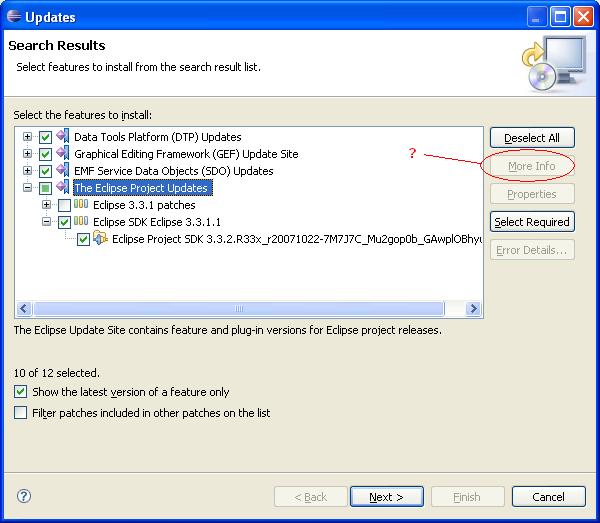Image resolution: width=600 pixels, height=523 pixels.
Task: Enable Filter patches included in other patches
Action: coord(21,413)
